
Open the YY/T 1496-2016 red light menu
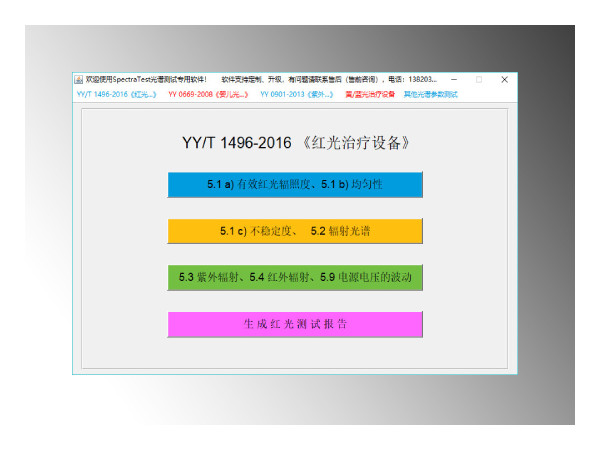[115, 94]
